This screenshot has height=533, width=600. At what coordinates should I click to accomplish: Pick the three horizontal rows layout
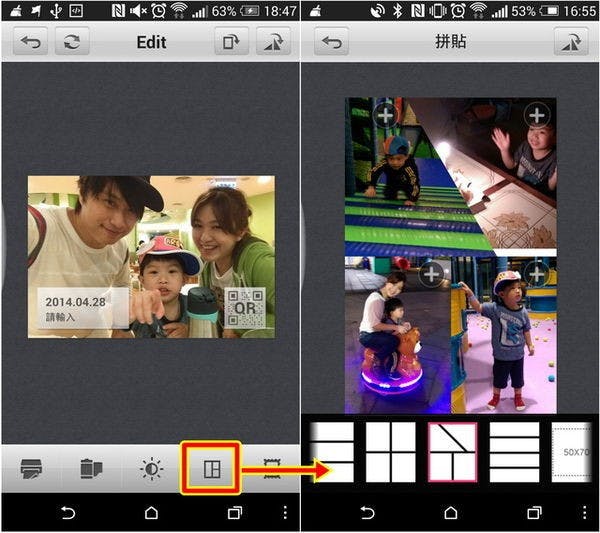click(x=513, y=452)
